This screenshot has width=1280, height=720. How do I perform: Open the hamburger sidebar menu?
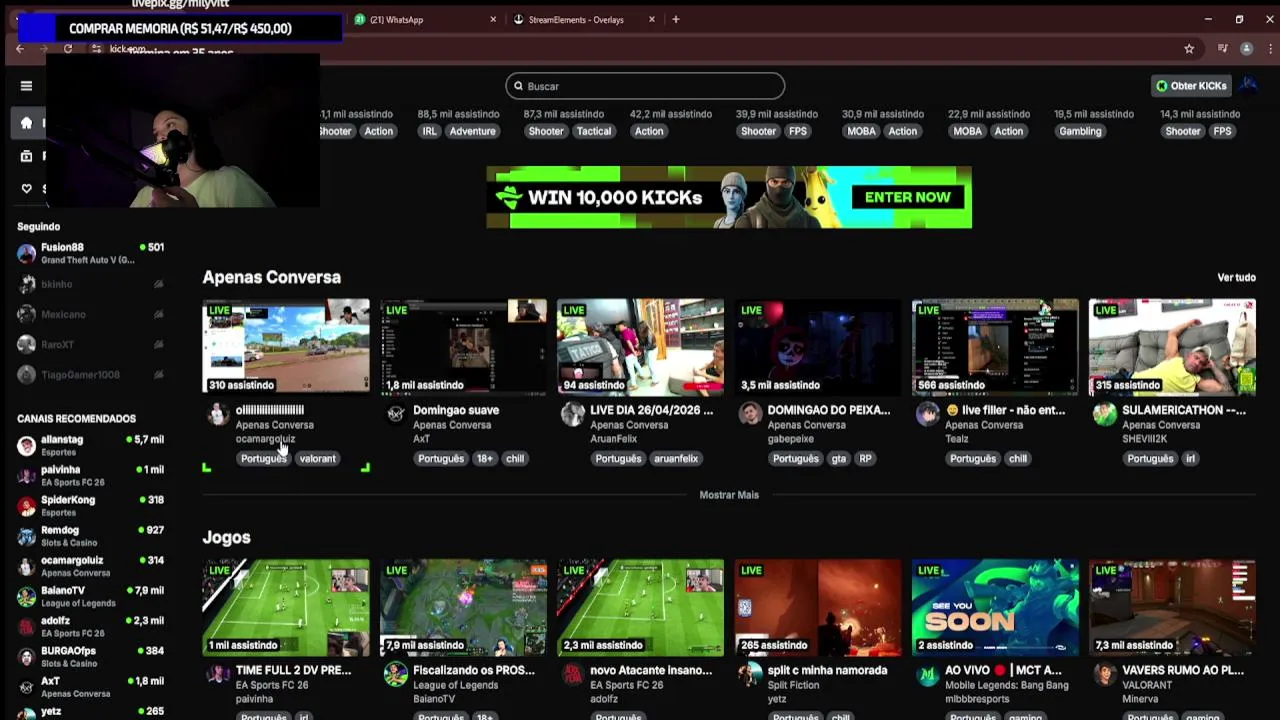click(x=26, y=86)
